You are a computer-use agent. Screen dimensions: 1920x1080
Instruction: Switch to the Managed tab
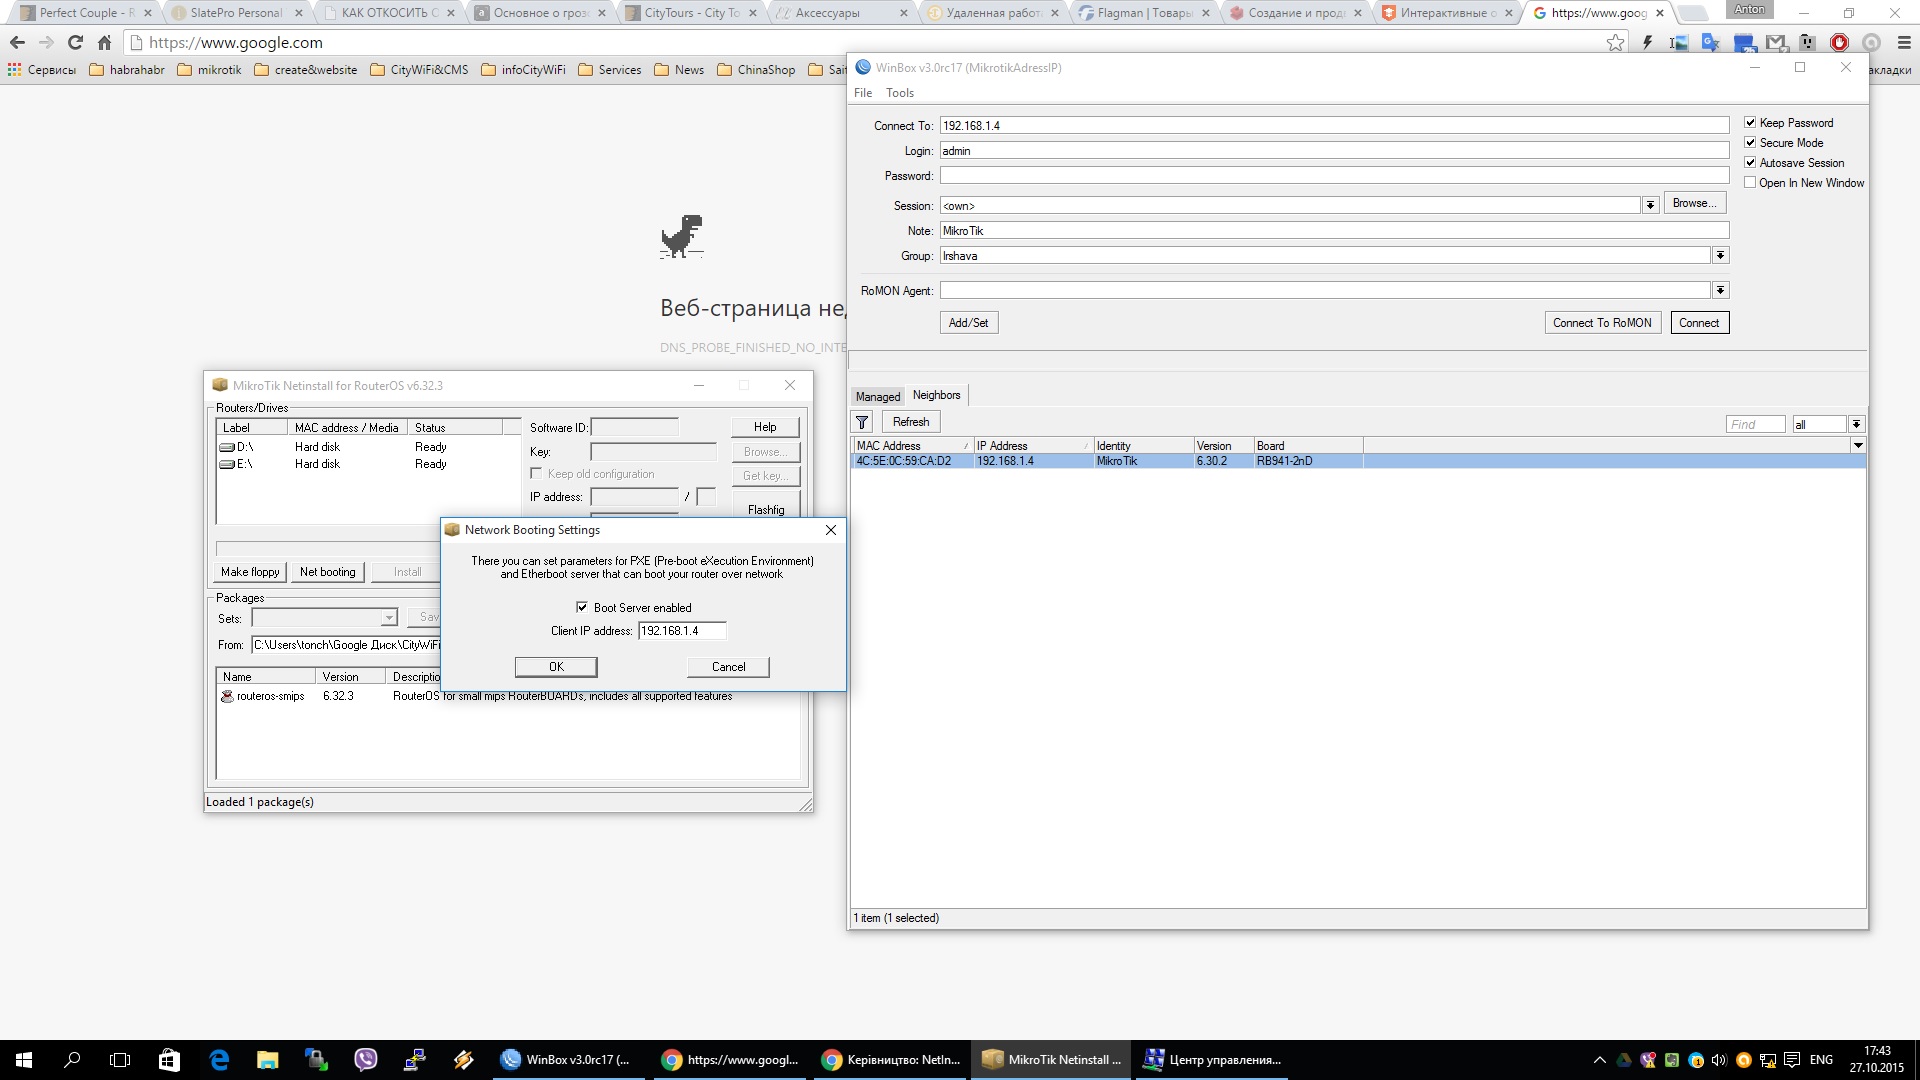[877, 396]
